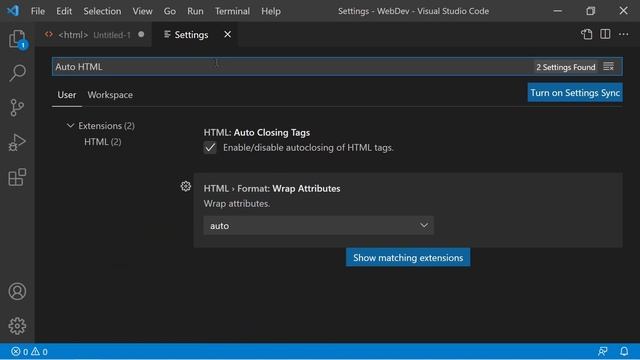Viewport: 640px width, 360px height.
Task: Toggle HTML Auto Closing Tags checkbox
Action: pos(210,148)
